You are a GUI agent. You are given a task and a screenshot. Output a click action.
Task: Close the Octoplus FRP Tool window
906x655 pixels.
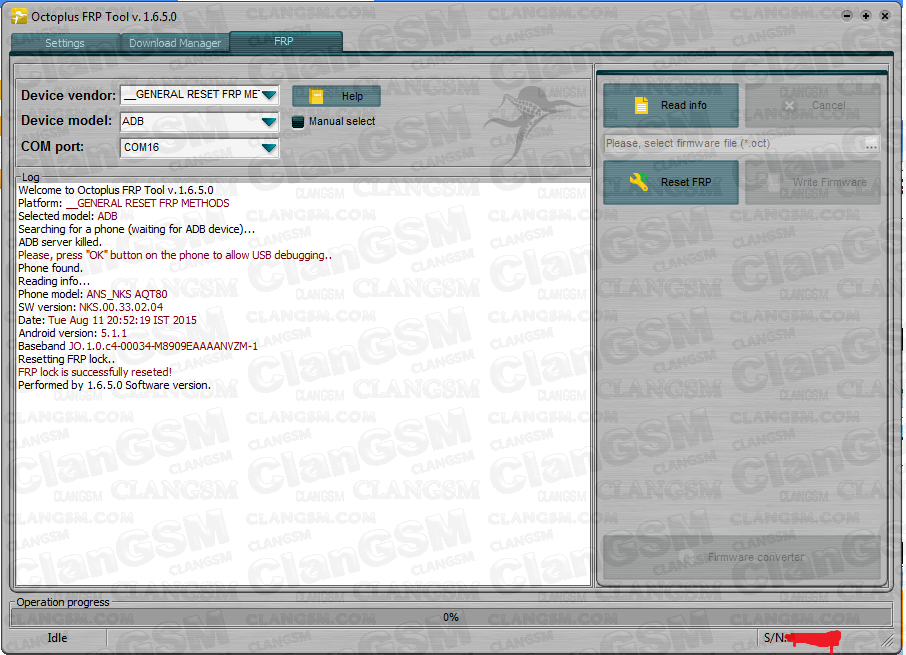(x=885, y=16)
